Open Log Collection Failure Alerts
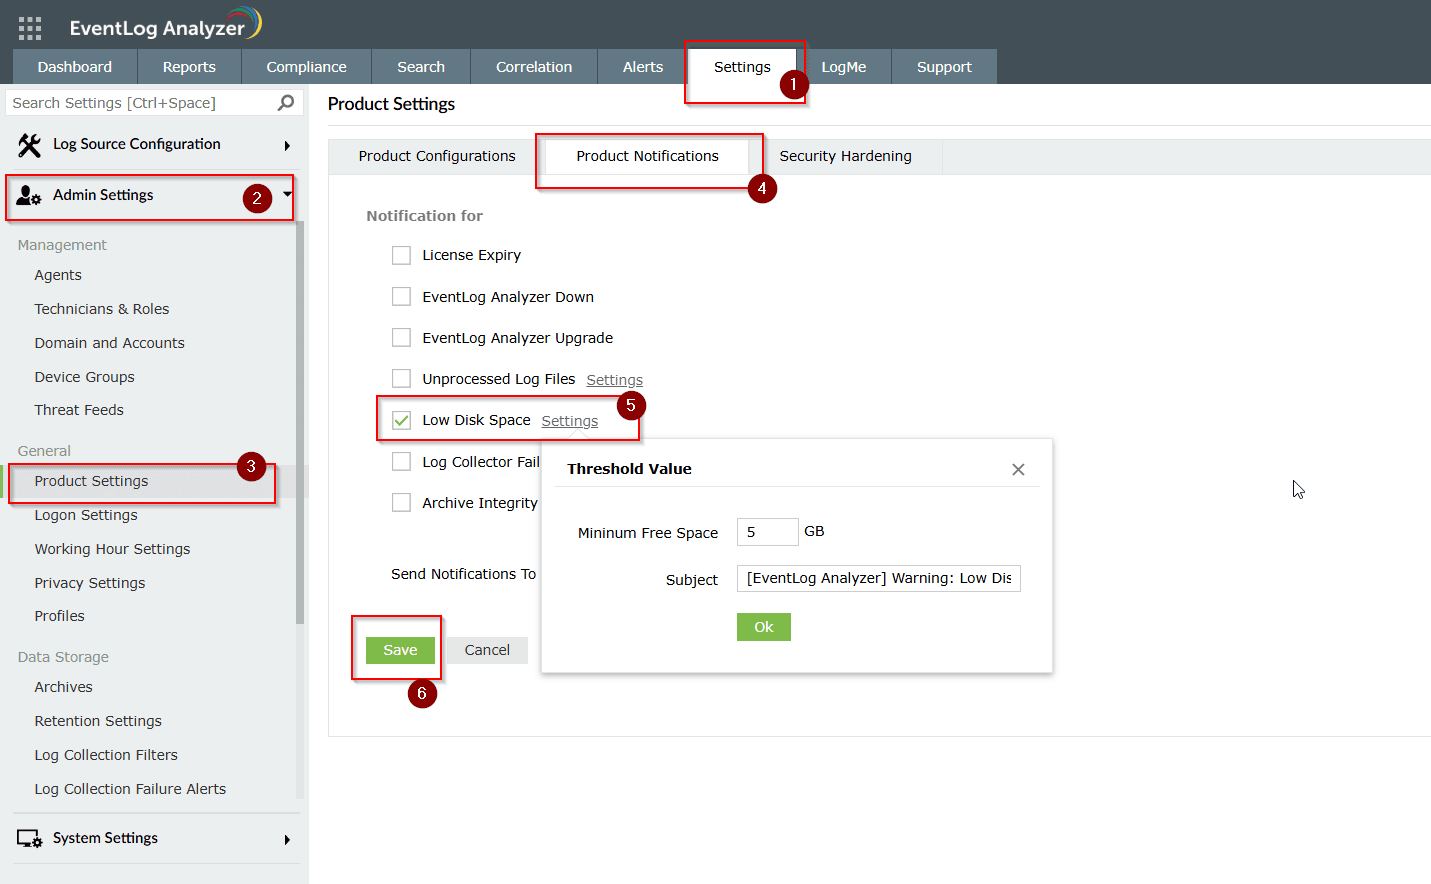Viewport: 1431px width, 884px height. 130,789
